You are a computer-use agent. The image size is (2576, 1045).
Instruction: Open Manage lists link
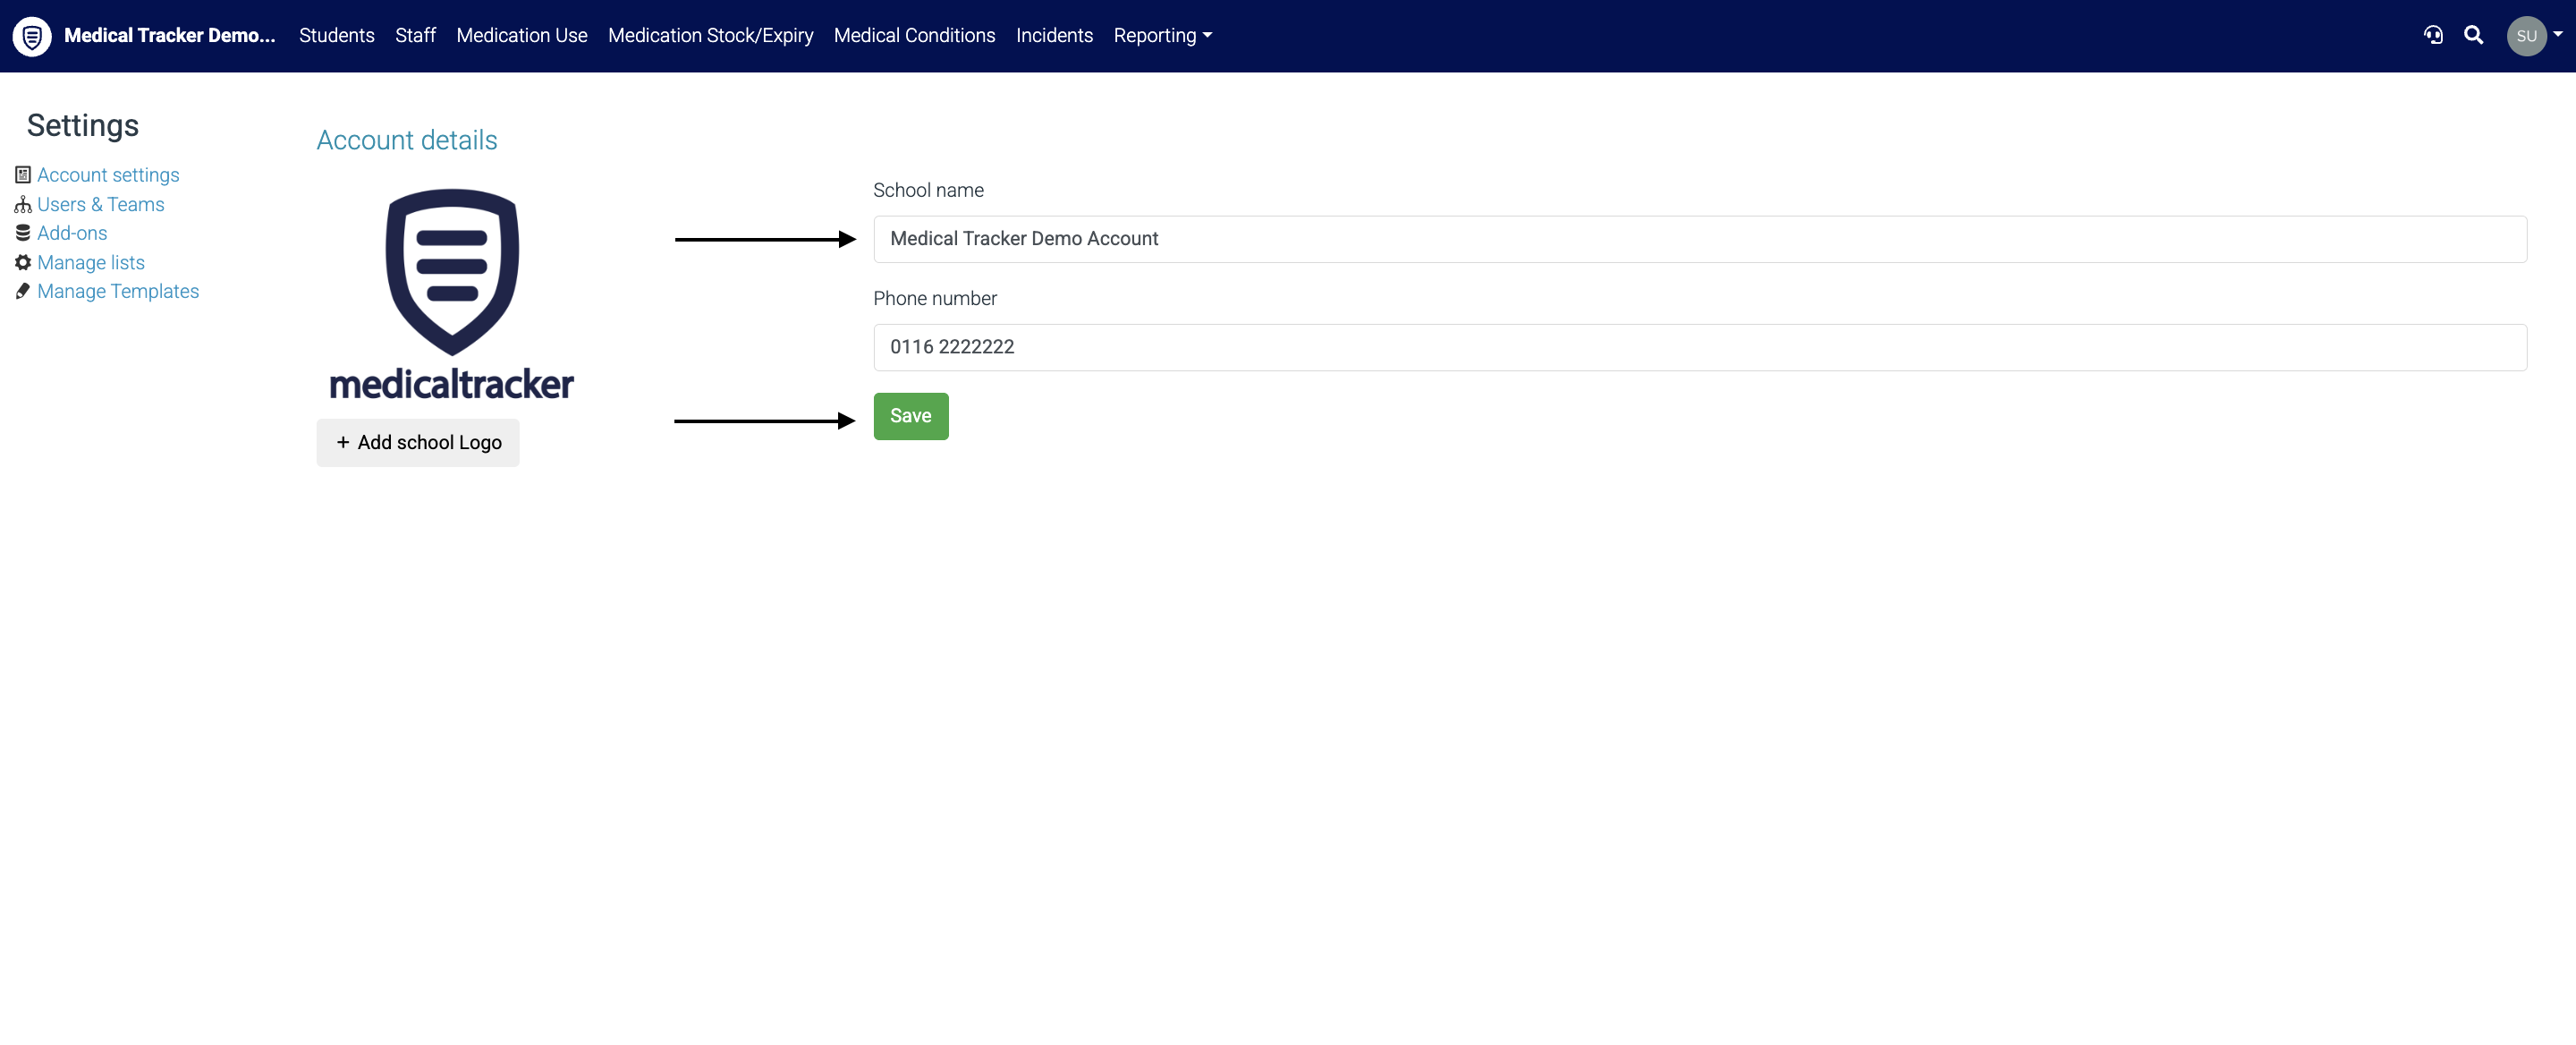coord(91,262)
